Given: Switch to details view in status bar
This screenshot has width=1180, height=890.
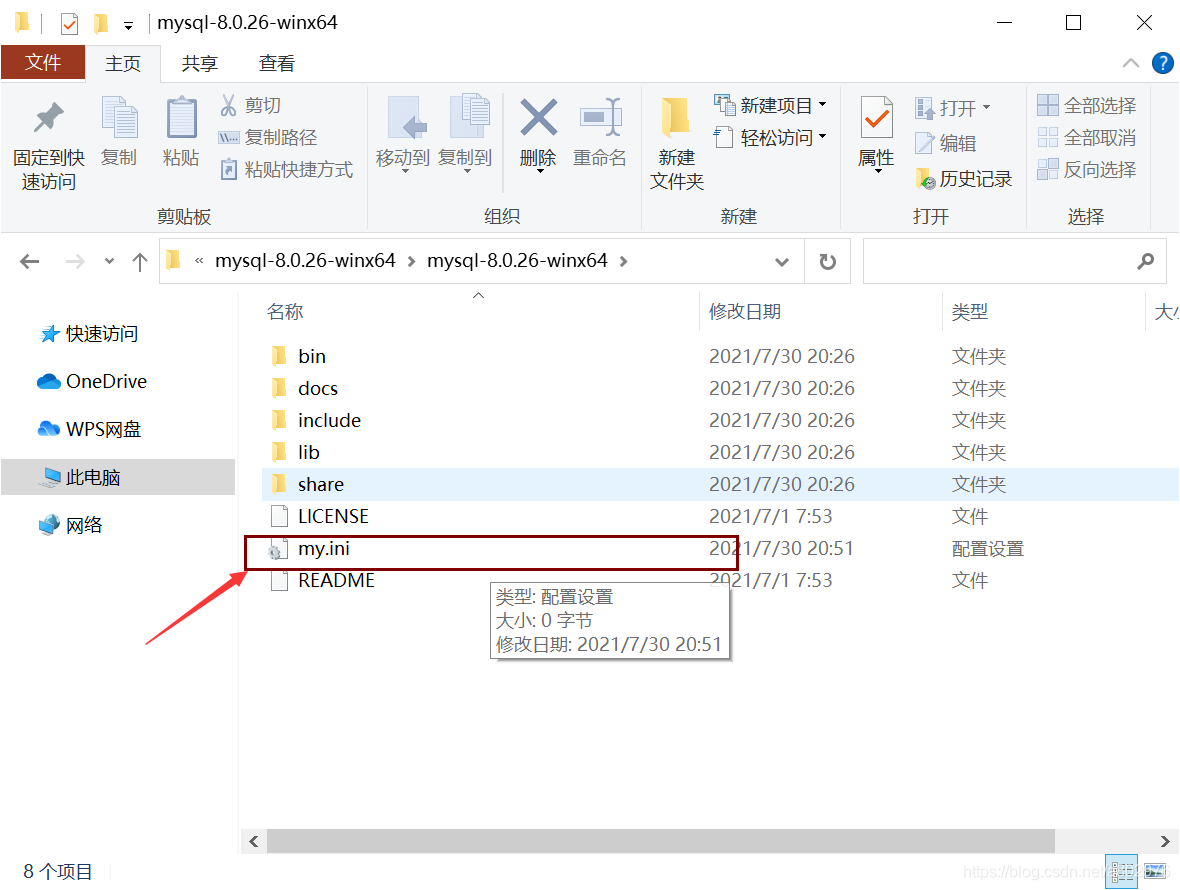Looking at the screenshot, I should (x=1121, y=871).
